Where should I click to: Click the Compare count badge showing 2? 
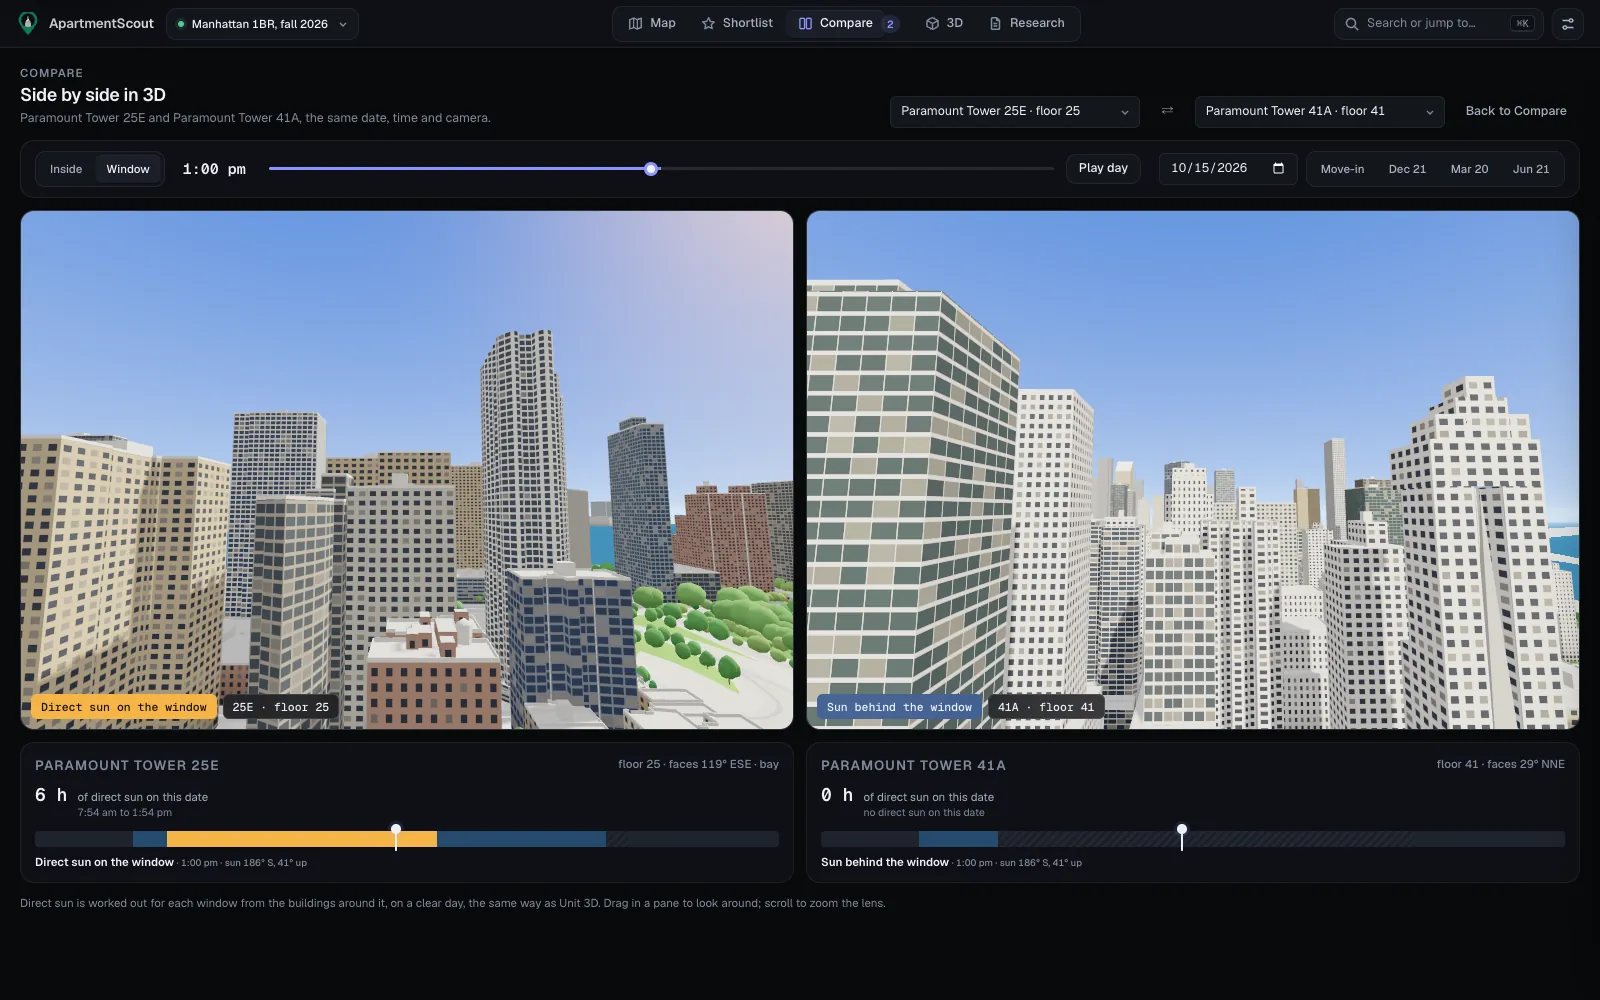coord(890,24)
